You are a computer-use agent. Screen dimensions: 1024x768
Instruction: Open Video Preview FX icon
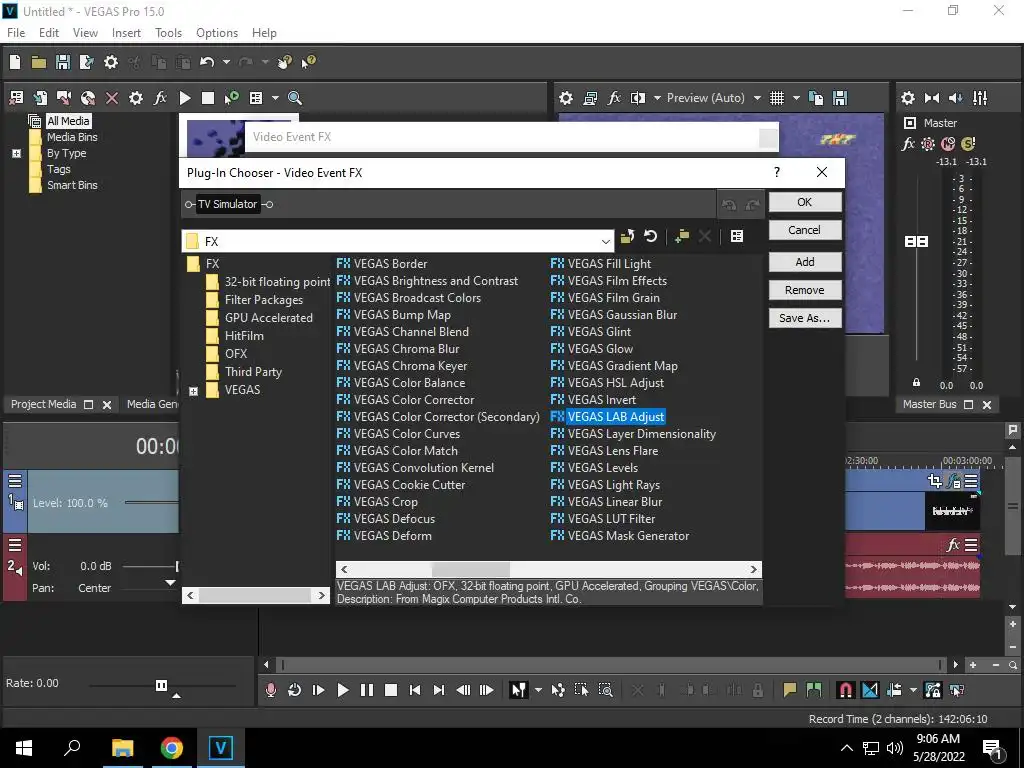(614, 98)
